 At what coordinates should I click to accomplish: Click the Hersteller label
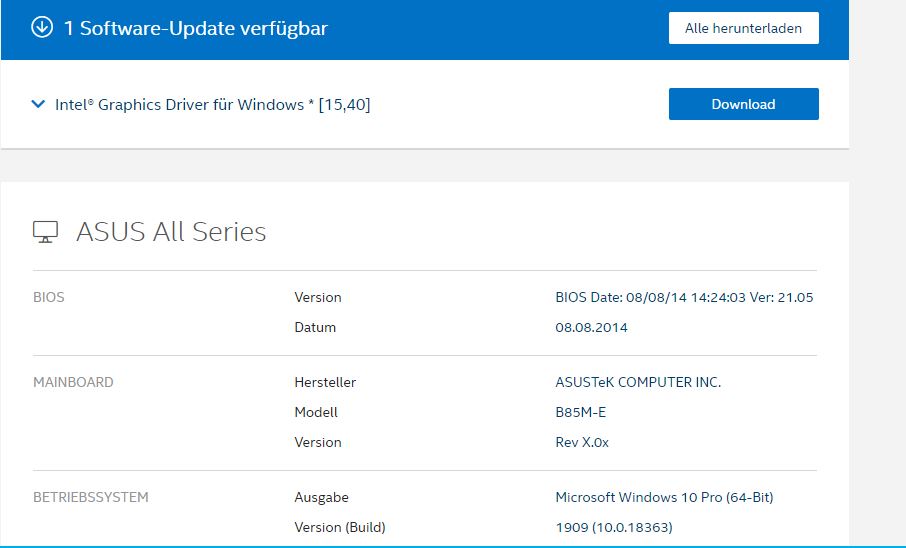[x=325, y=382]
